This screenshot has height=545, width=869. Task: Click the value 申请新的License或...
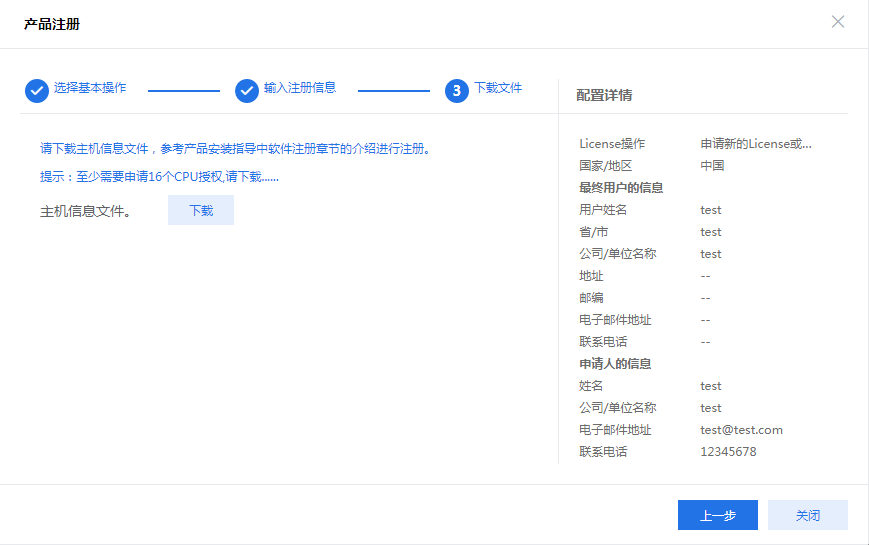756,144
